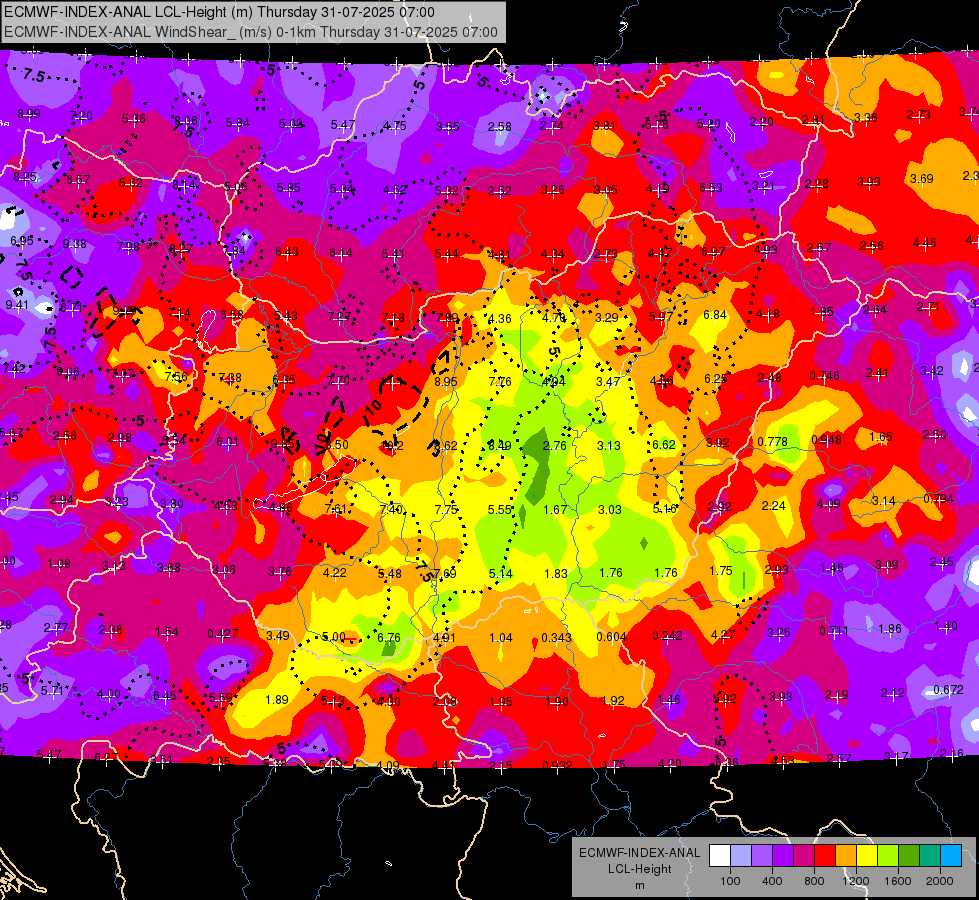
Task: Click legend heading 'ECMWF-INDEX-ANAL'
Action: 639,853
